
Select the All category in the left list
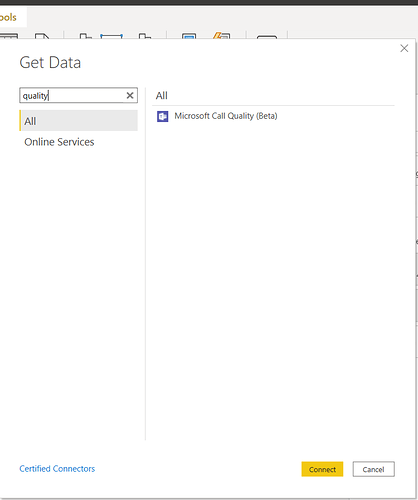click(78, 121)
